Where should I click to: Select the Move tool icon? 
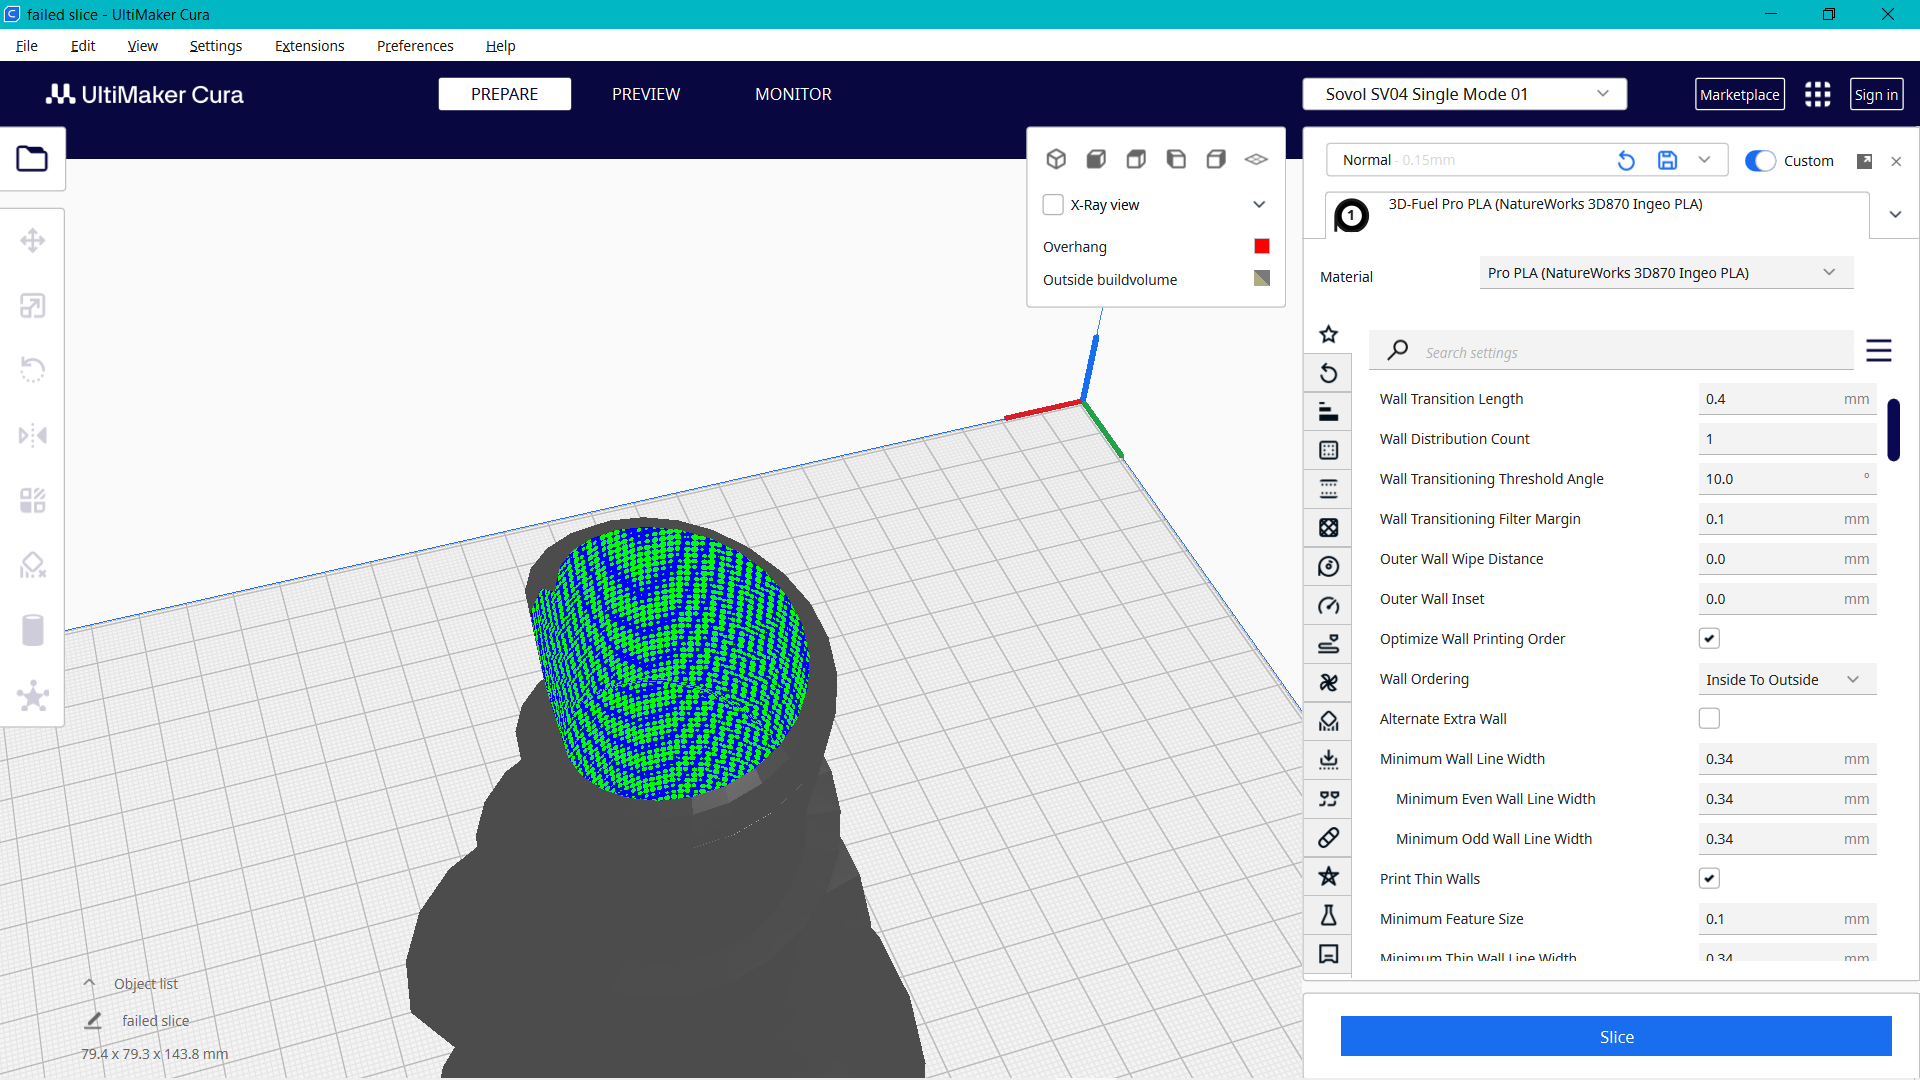32,241
